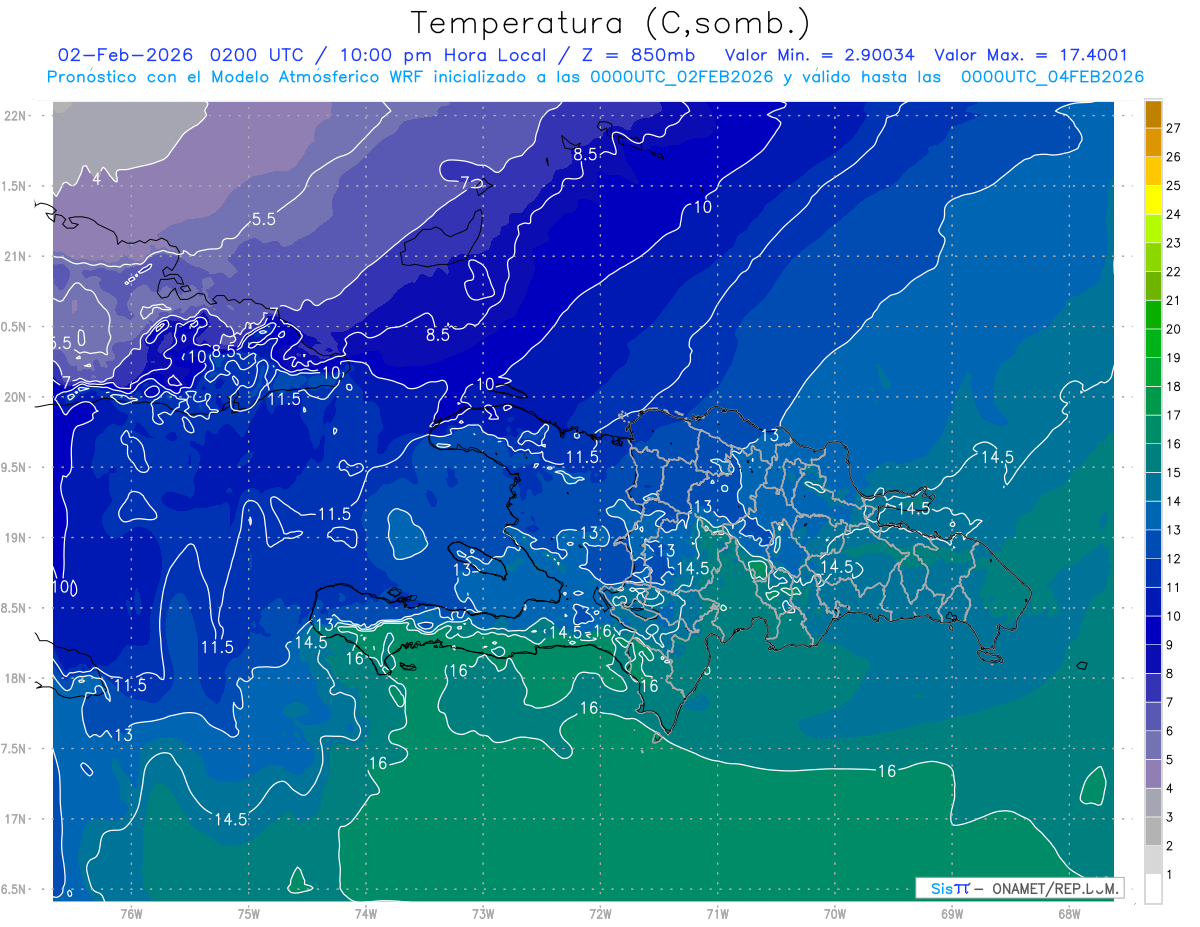Click the '20N' latitude axis label
The height and width of the screenshot is (927, 1200).
(x=16, y=397)
